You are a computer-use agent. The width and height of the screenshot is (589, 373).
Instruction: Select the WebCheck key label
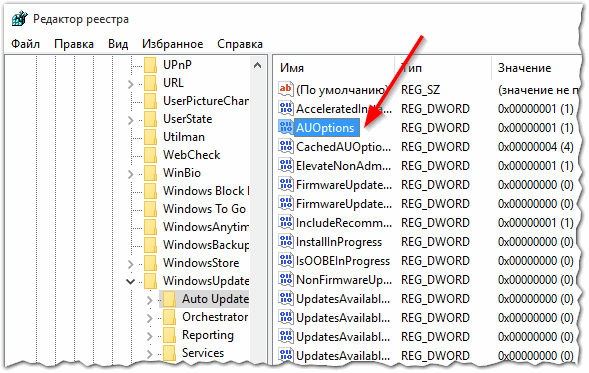point(192,155)
